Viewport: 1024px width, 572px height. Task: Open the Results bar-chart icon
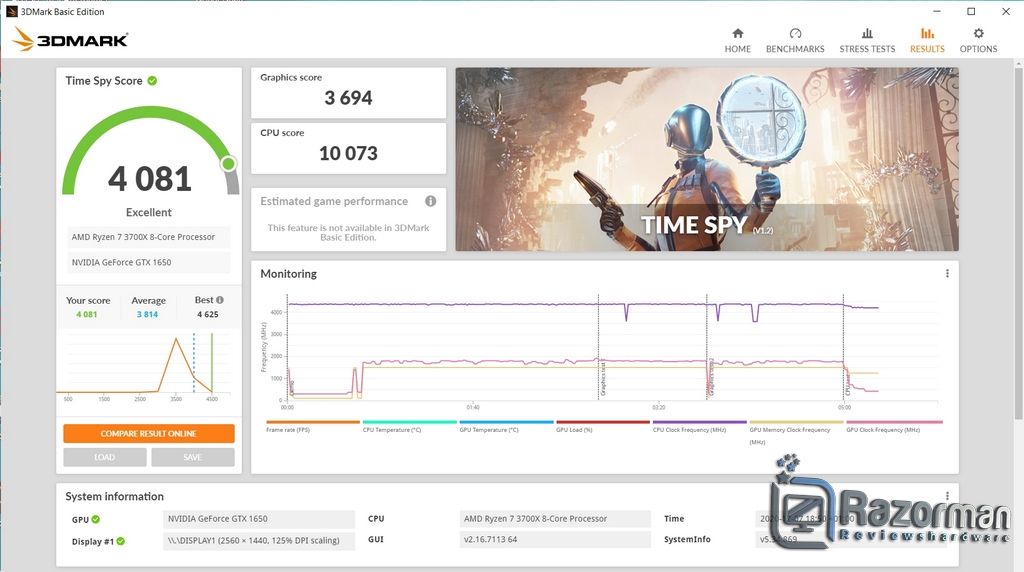pos(927,33)
